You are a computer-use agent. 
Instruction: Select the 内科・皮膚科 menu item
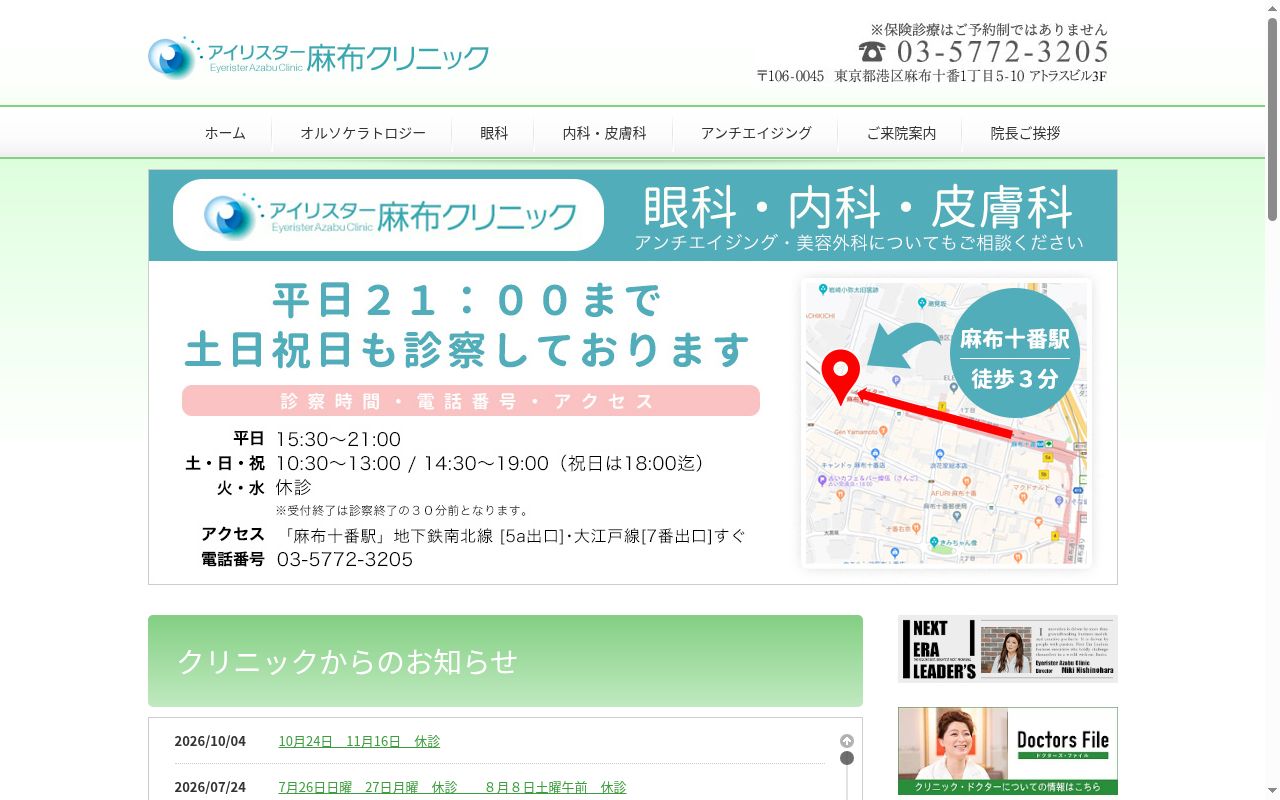(x=604, y=133)
